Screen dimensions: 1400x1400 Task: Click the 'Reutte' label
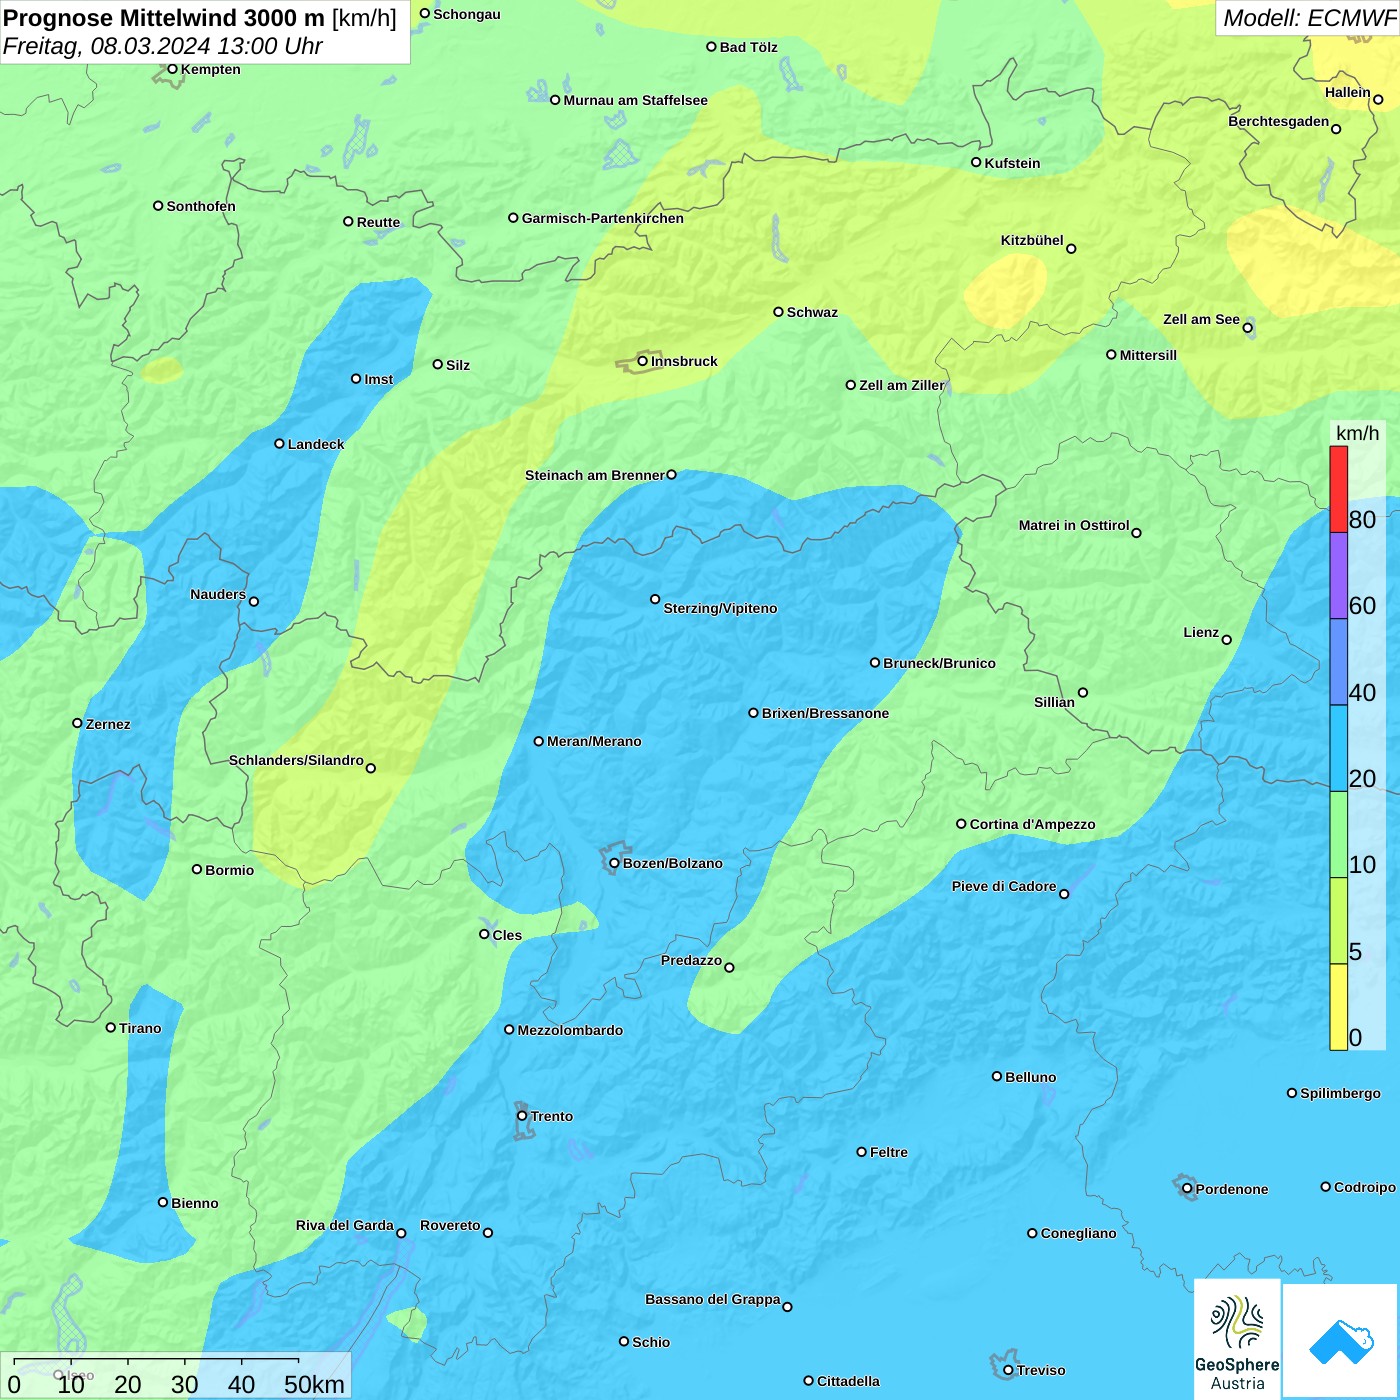378,222
